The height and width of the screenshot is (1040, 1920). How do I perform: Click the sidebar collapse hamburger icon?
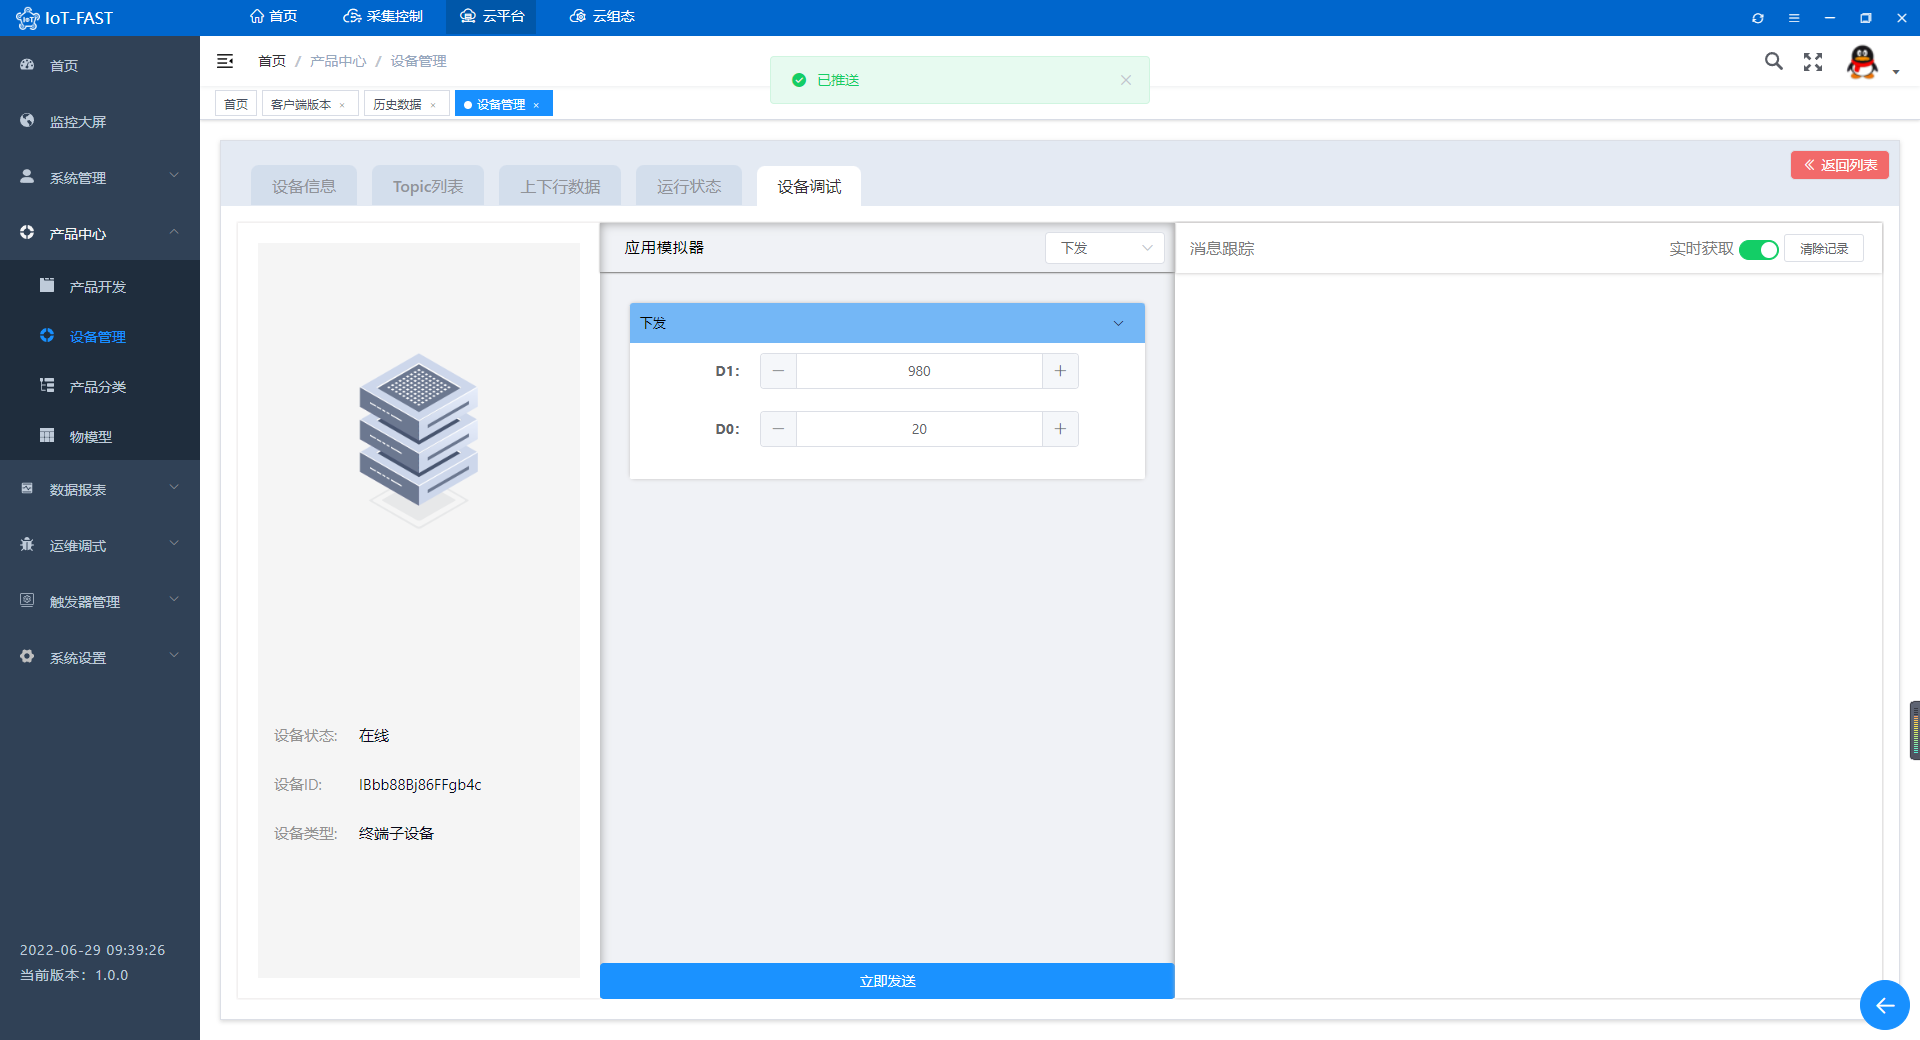pyautogui.click(x=225, y=61)
